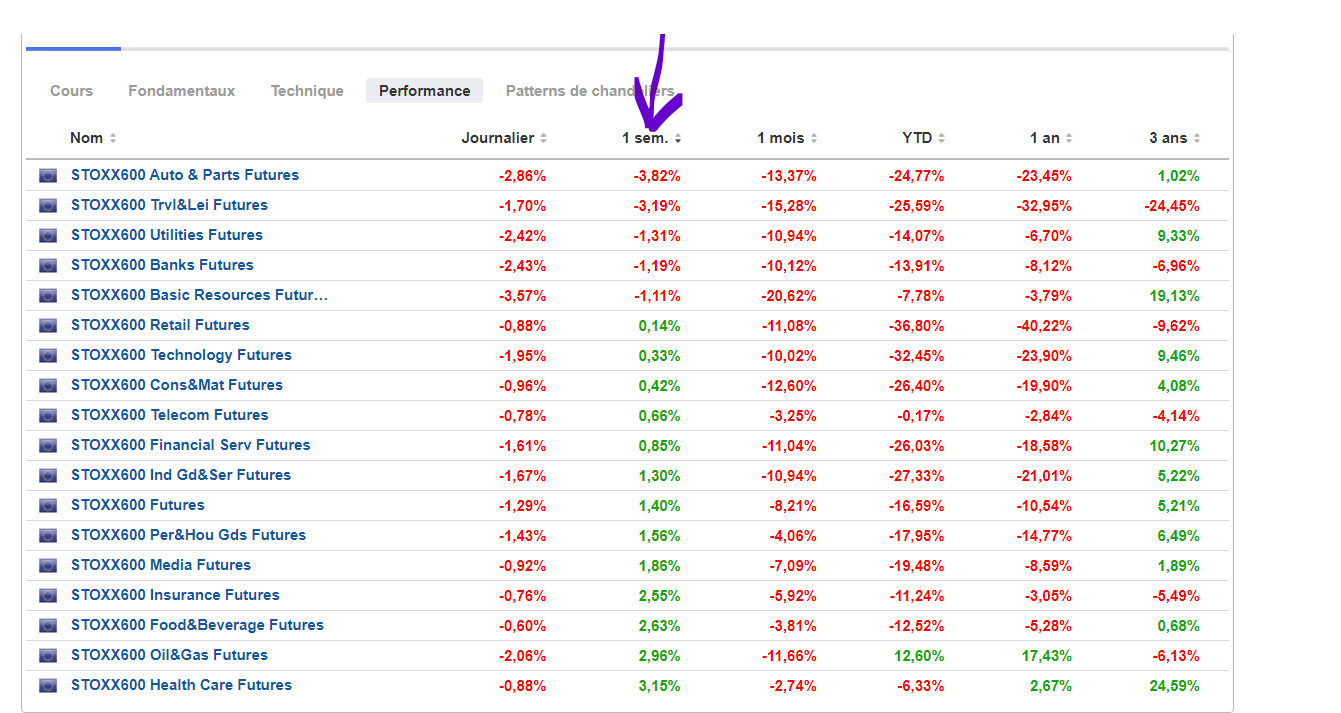Open STOXX600 Per&Hou Gds Futures link
Image resolution: width=1341 pixels, height=713 pixels.
pyautogui.click(x=189, y=535)
